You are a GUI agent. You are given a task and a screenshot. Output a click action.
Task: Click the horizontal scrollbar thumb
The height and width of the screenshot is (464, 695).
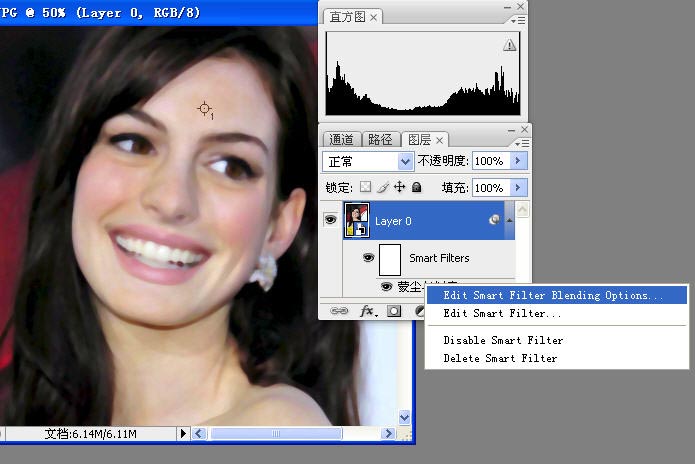(x=276, y=433)
